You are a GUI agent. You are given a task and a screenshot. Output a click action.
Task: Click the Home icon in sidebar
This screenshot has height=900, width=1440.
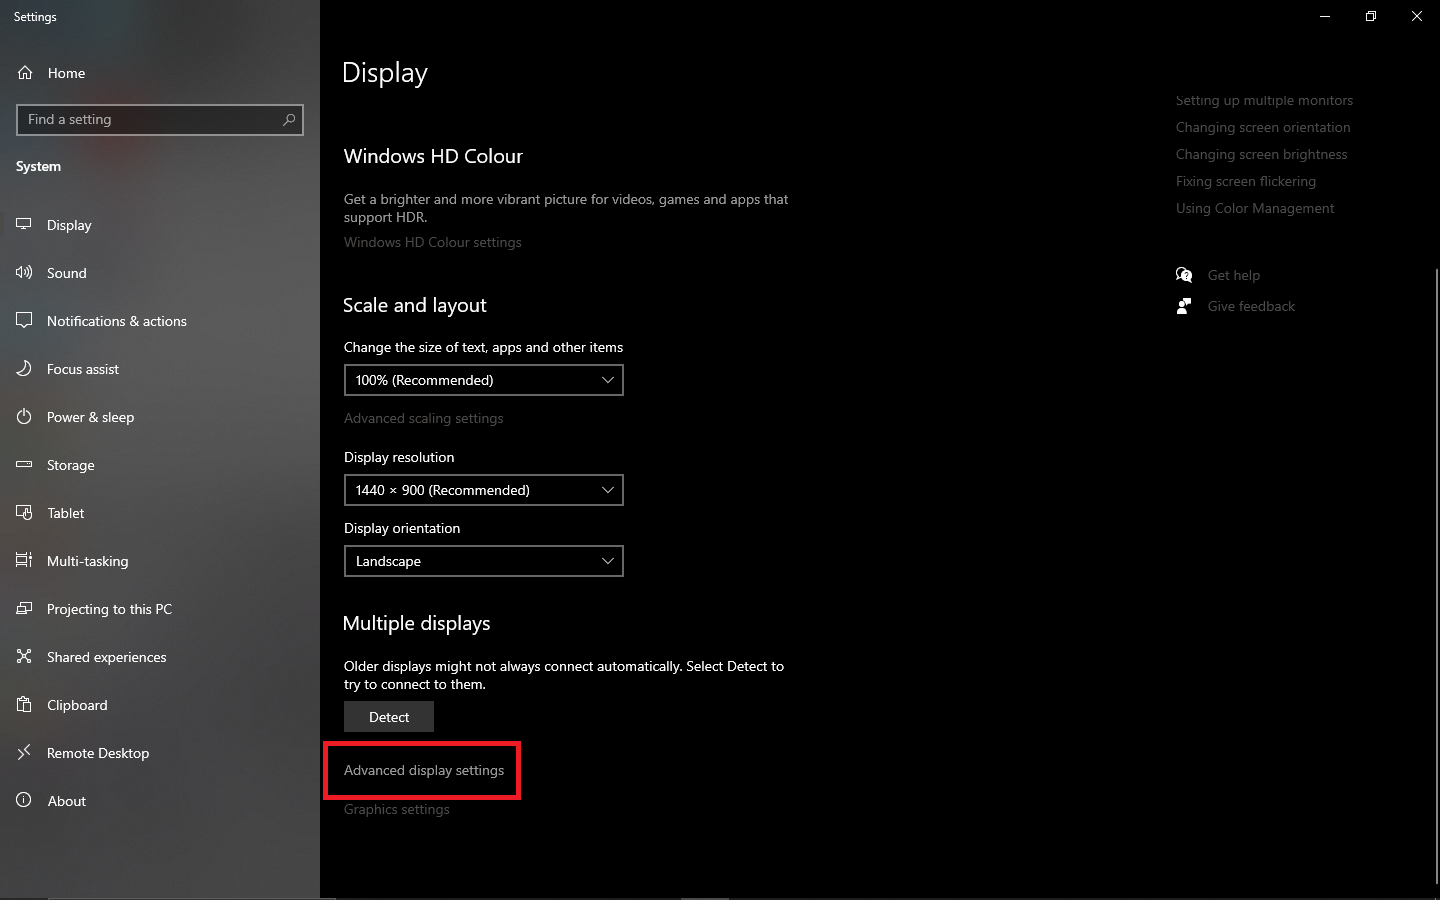(25, 73)
